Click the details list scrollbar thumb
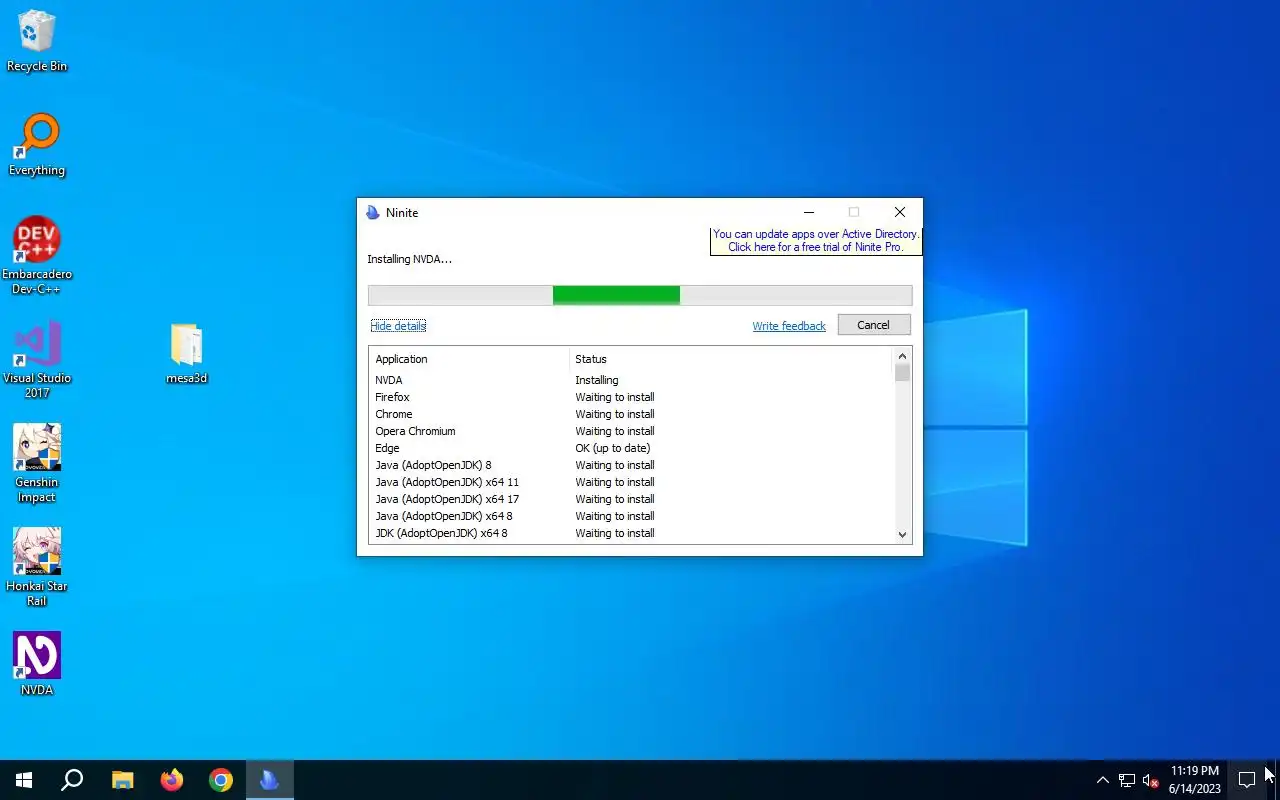 [x=902, y=373]
